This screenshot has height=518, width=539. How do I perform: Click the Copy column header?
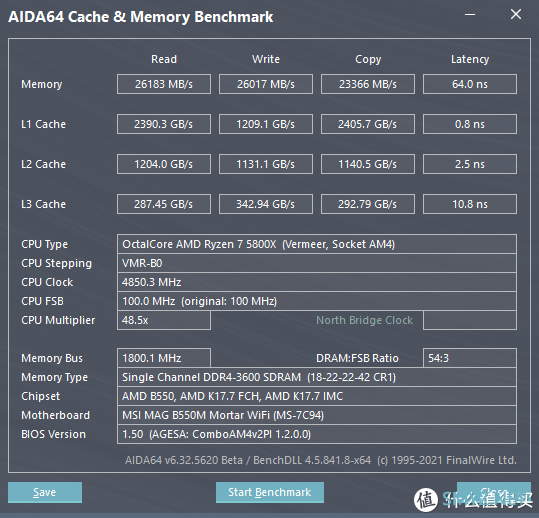click(368, 59)
